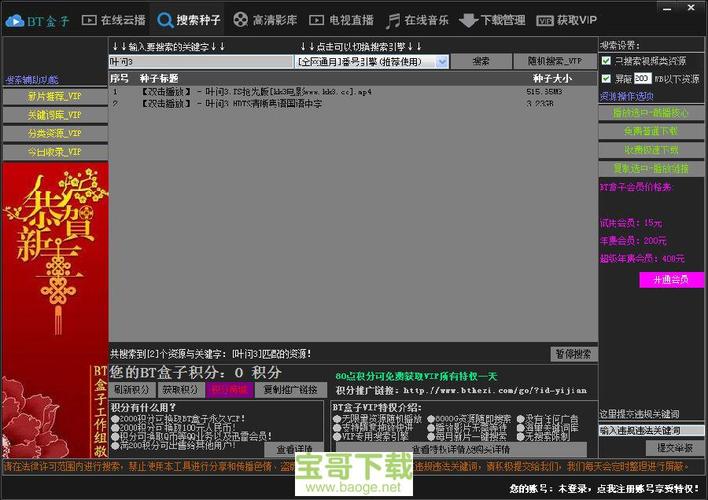This screenshot has width=708, height=500.
Task: Click the purple 积分商城 points store button
Action: [229, 390]
